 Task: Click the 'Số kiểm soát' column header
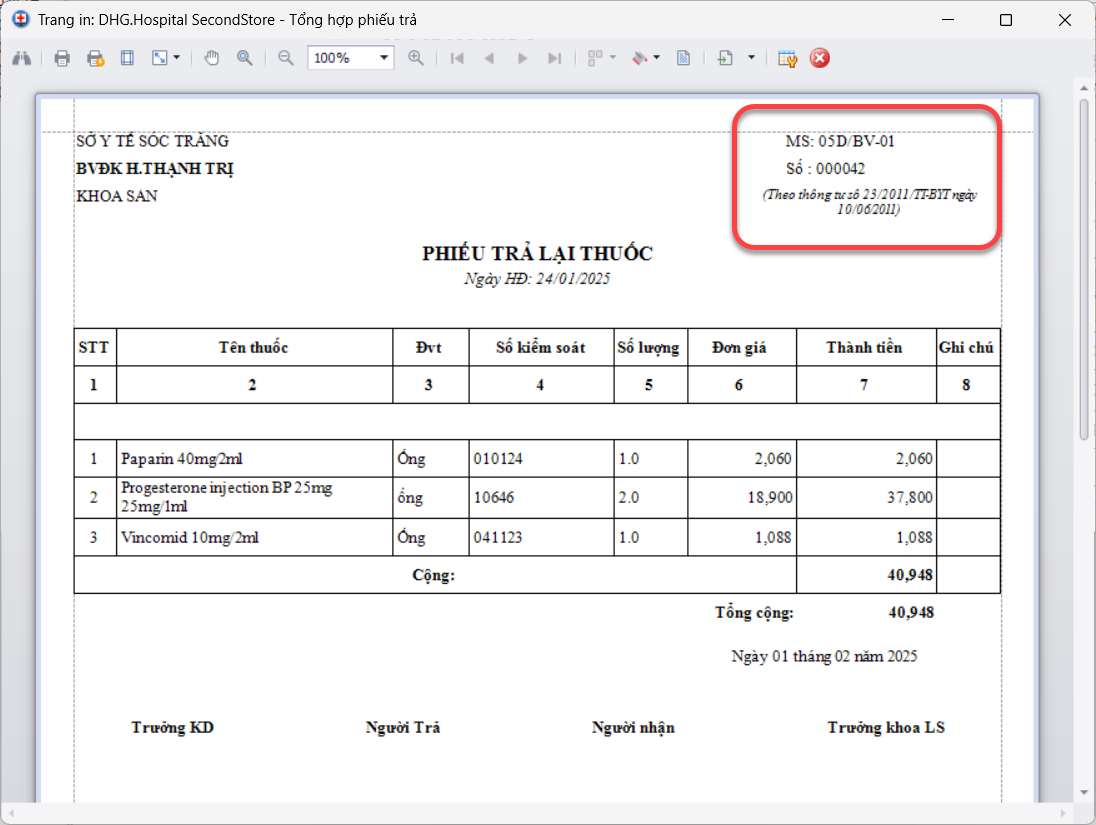[540, 347]
